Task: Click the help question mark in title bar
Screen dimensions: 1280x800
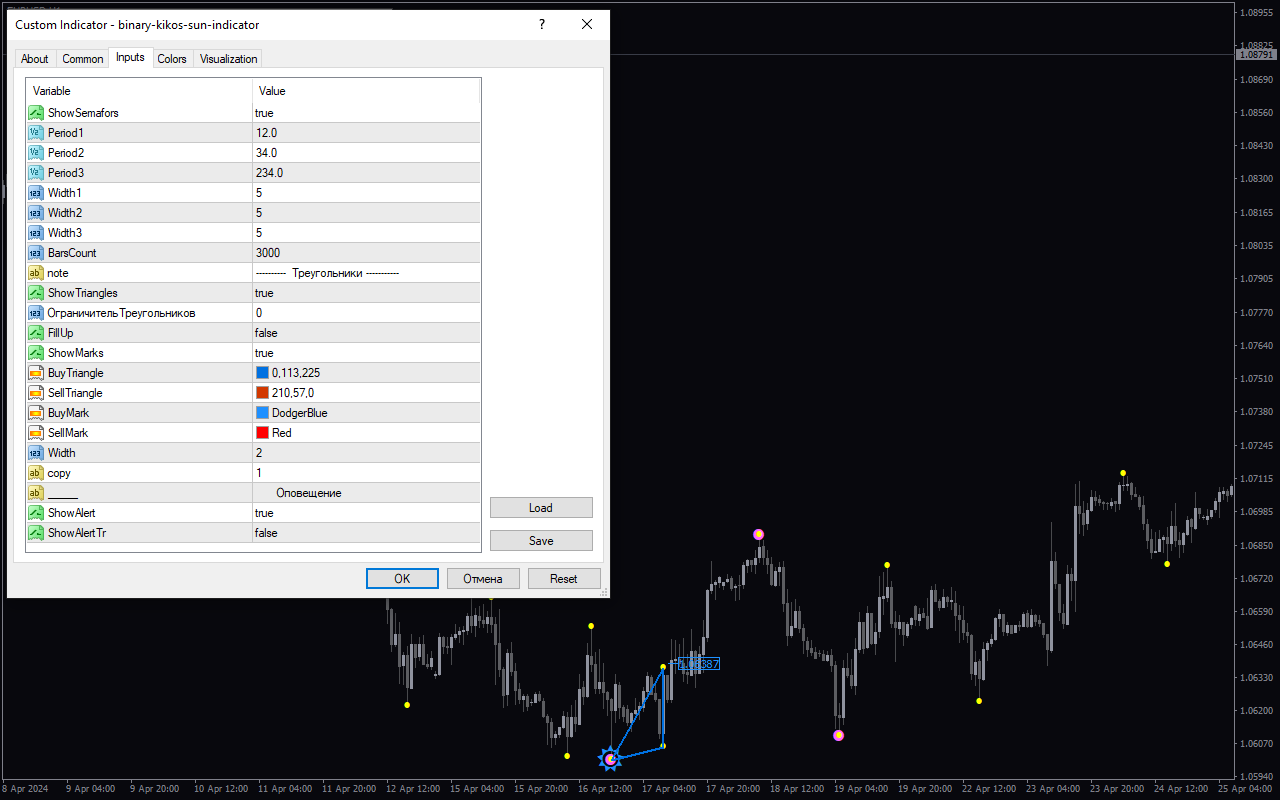Action: 541,24
